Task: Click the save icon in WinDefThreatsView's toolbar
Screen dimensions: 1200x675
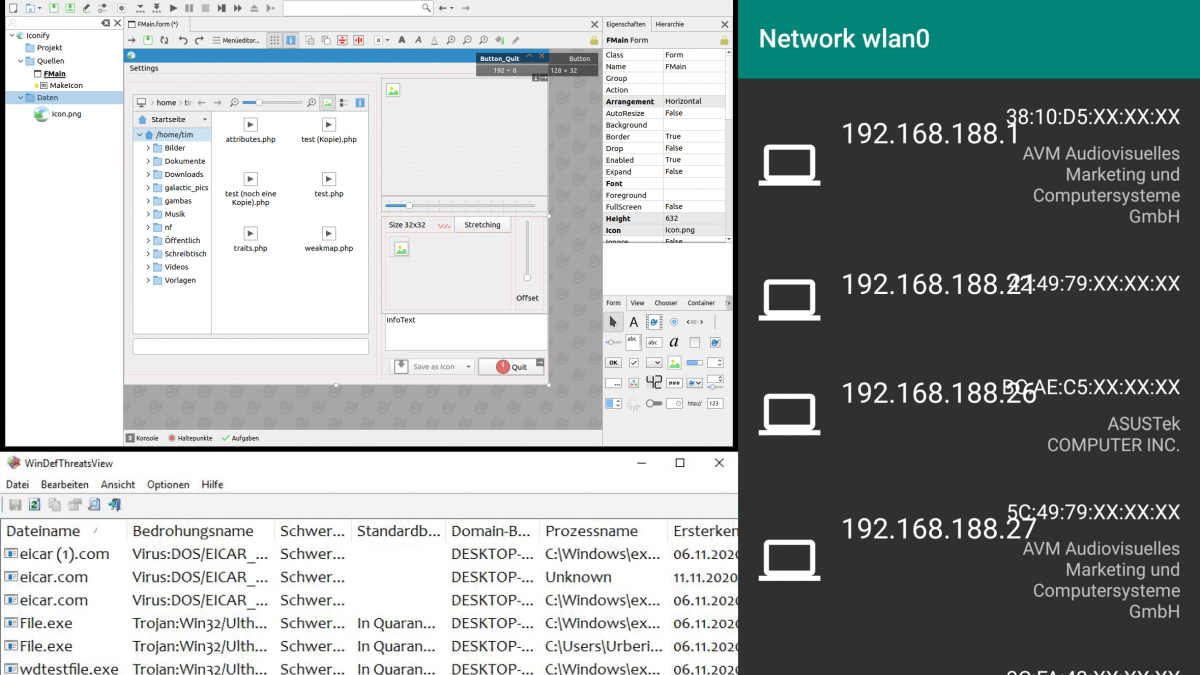Action: point(15,504)
